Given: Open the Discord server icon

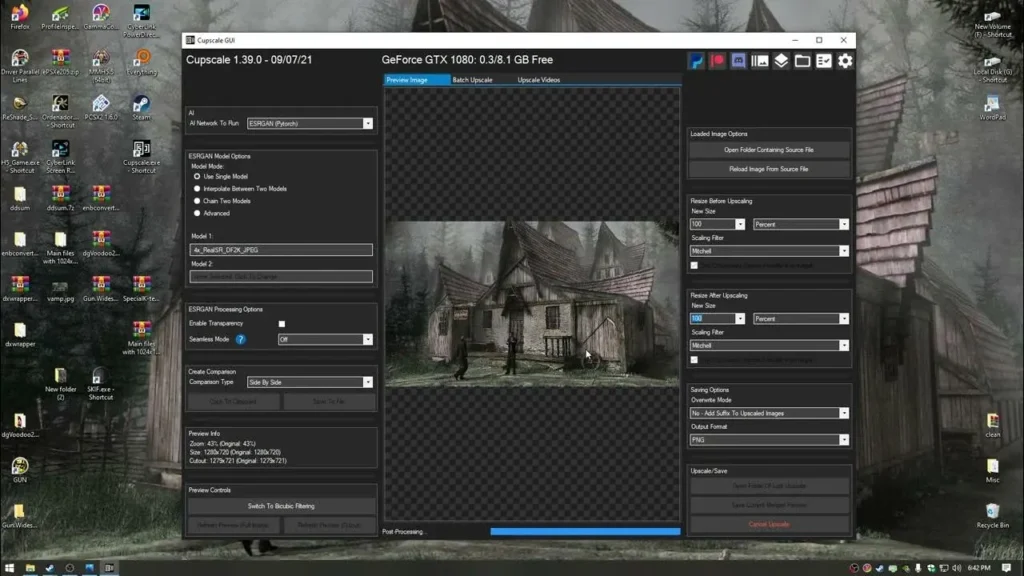Looking at the screenshot, I should [x=738, y=61].
